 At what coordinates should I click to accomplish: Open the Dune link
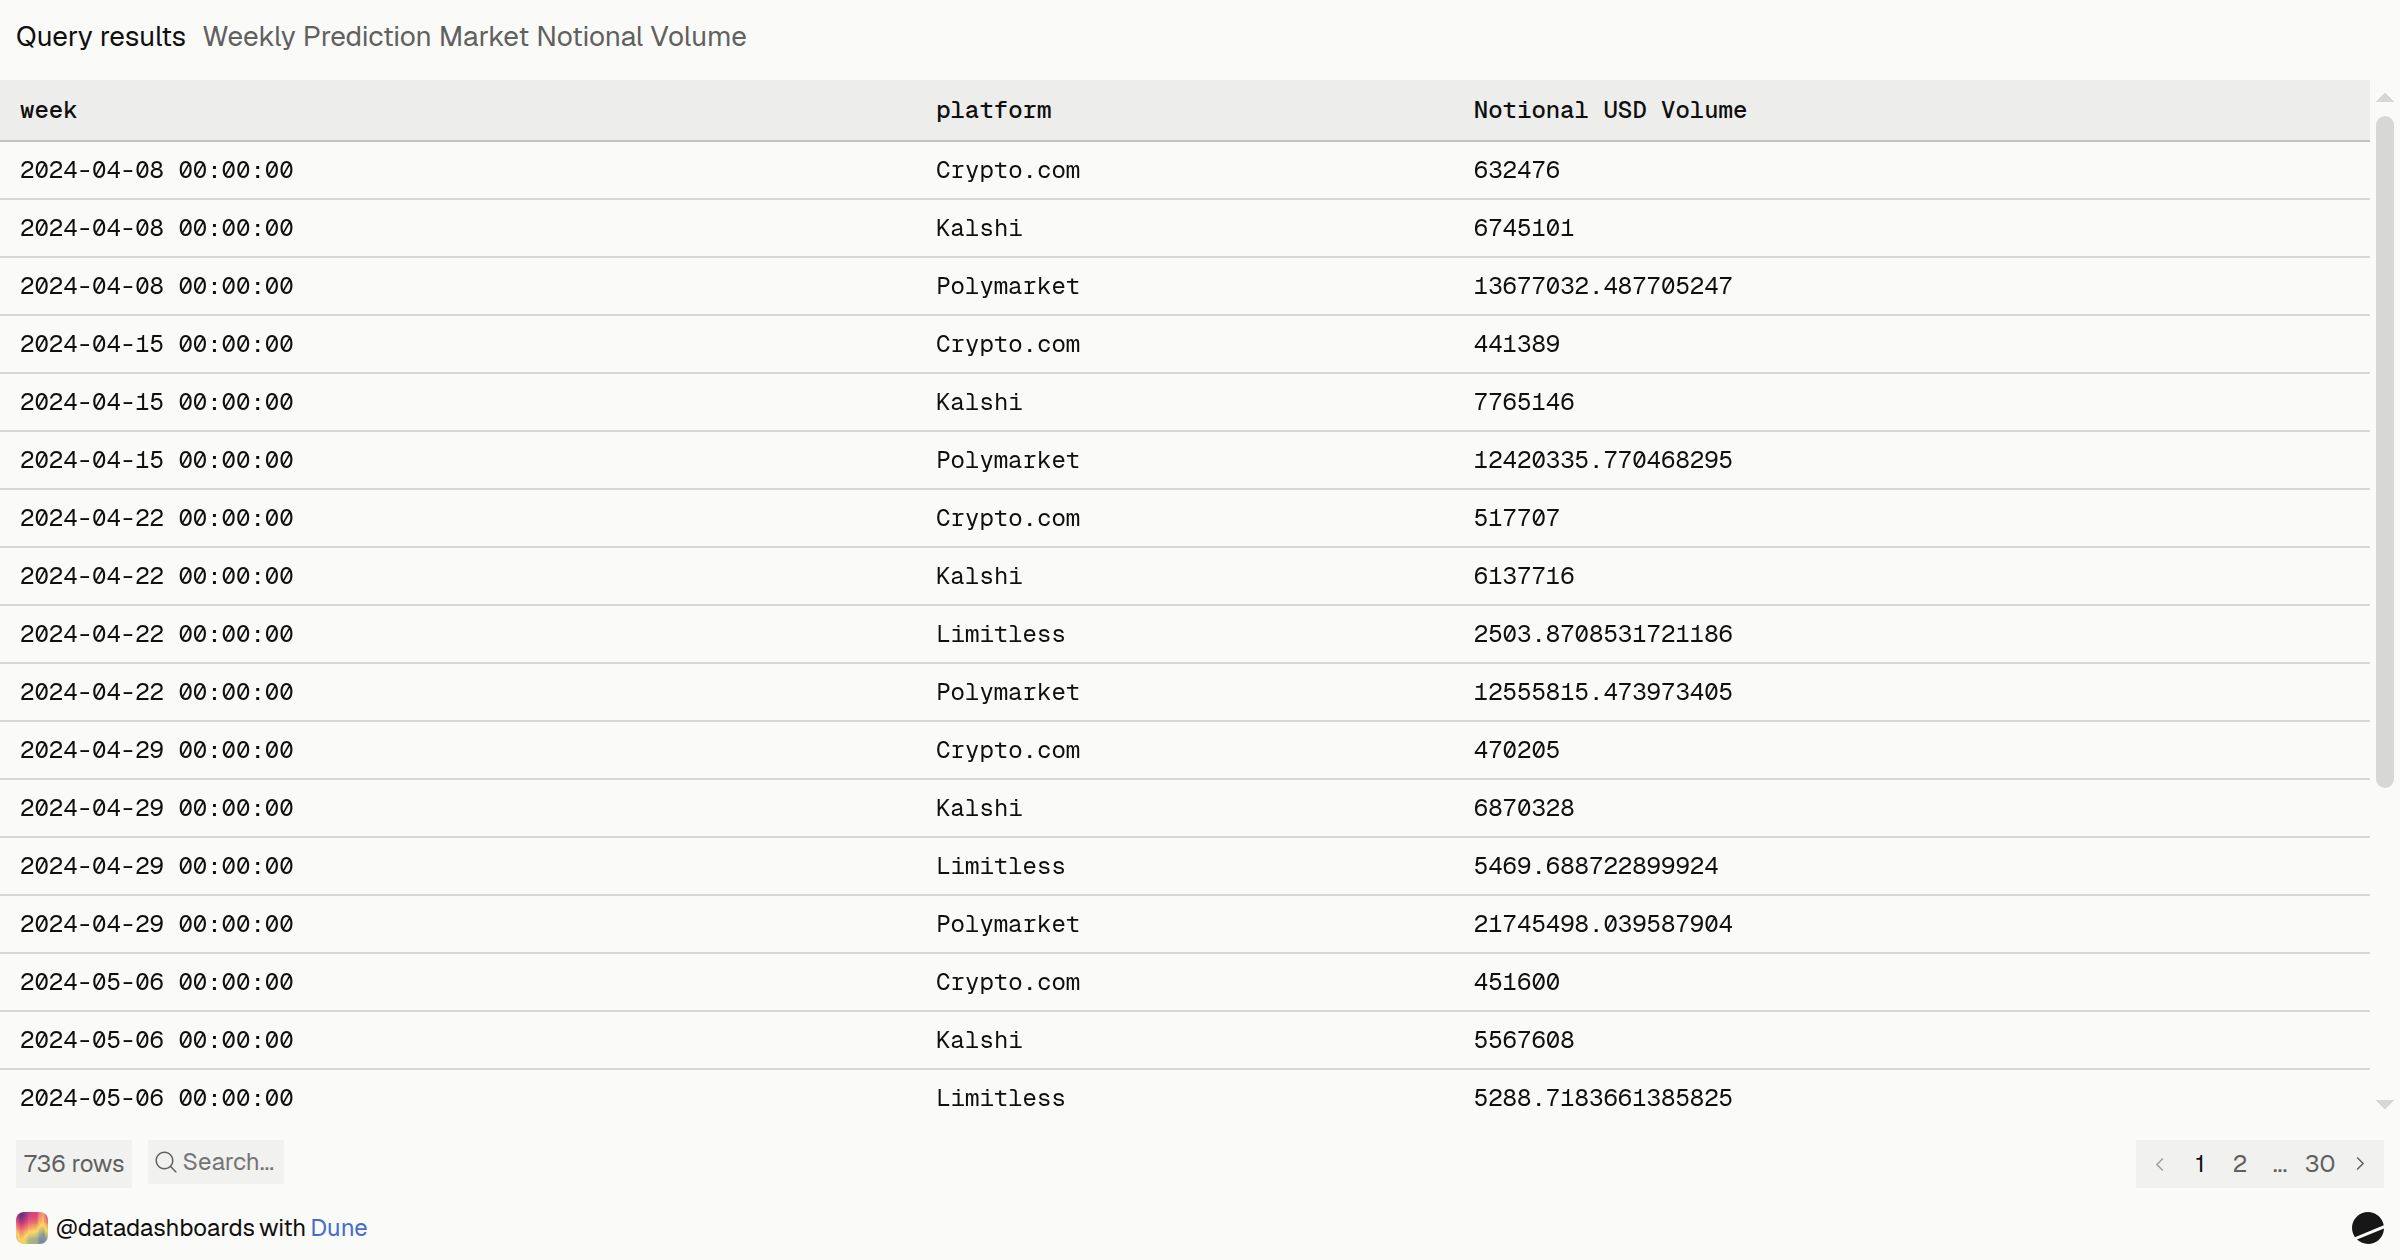click(x=339, y=1228)
